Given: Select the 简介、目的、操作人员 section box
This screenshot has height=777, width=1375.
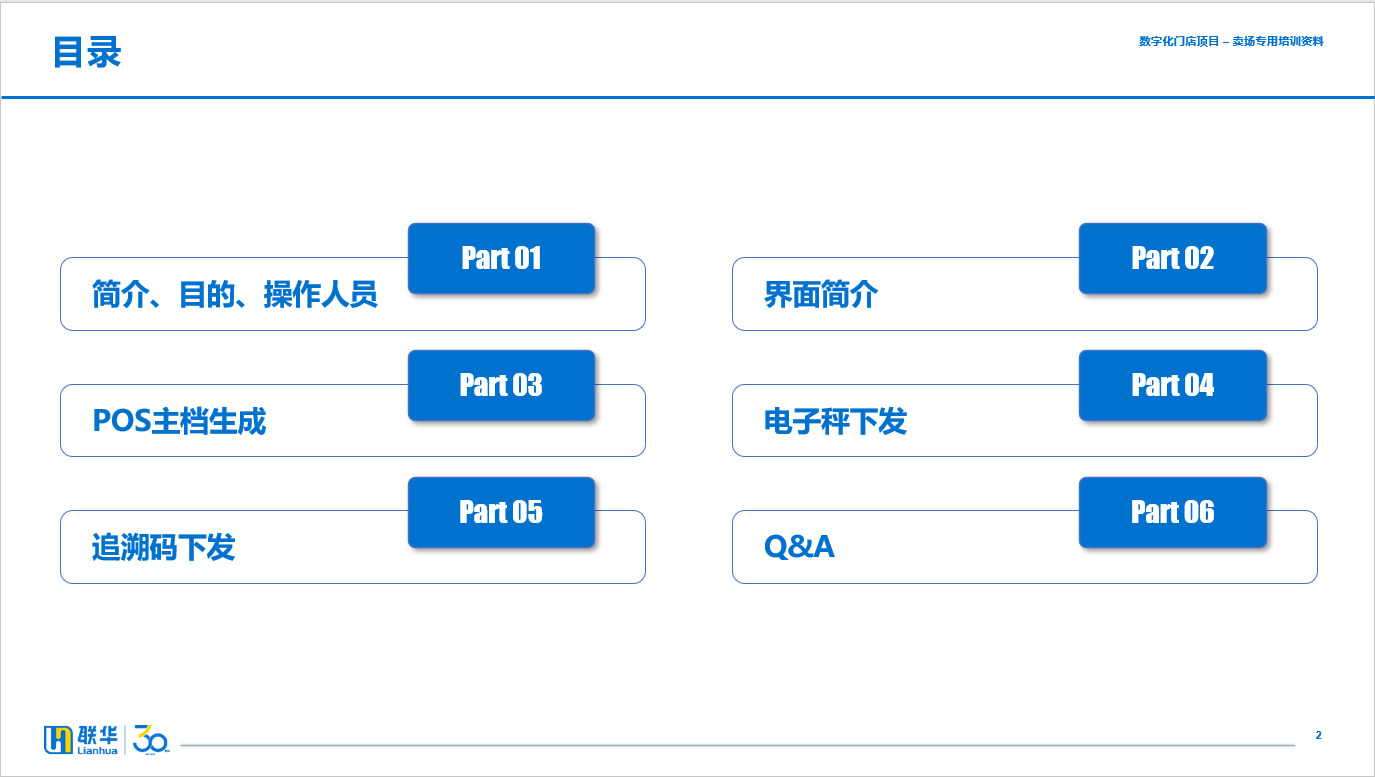Looking at the screenshot, I should [x=352, y=294].
